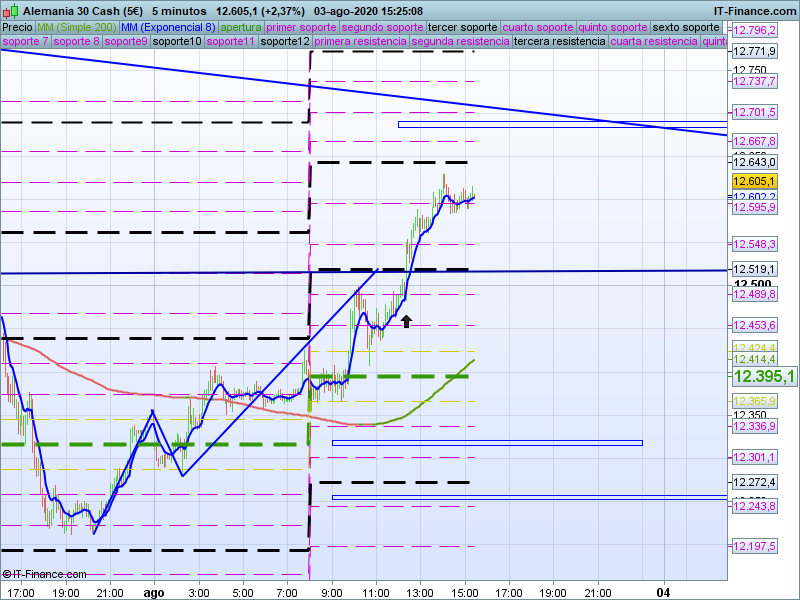Viewport: 800px width, 600px height.
Task: Click the primer soporte legend label
Action: coord(303,27)
